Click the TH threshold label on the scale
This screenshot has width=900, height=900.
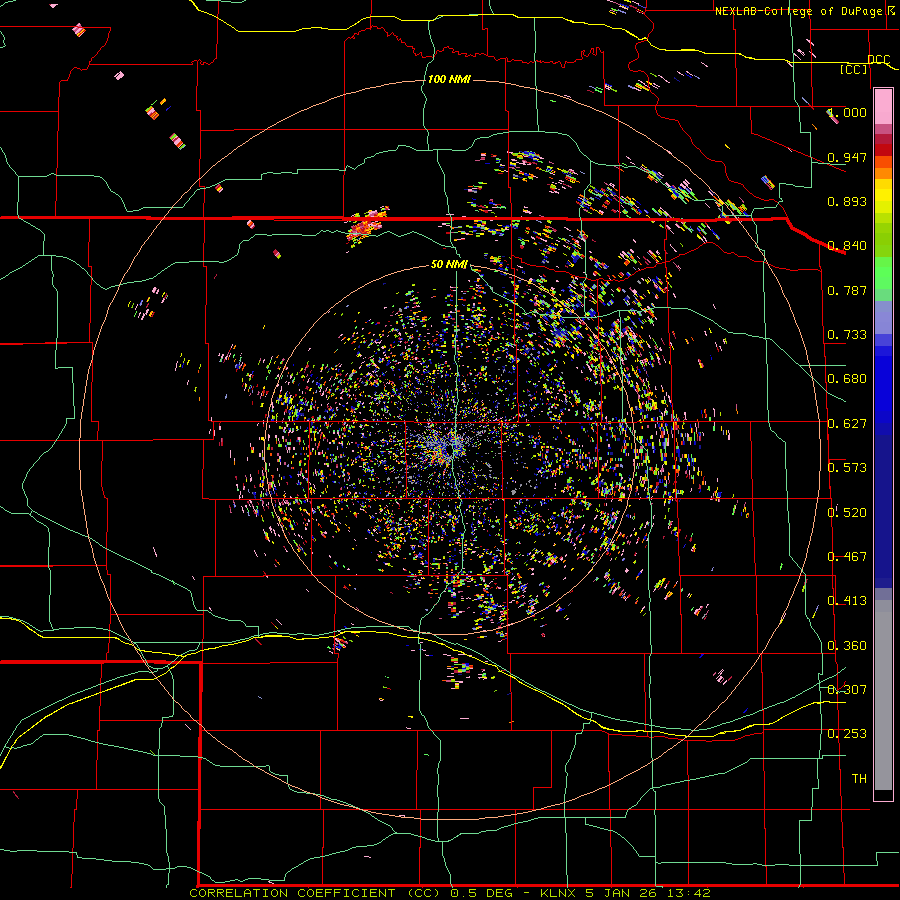point(859,778)
